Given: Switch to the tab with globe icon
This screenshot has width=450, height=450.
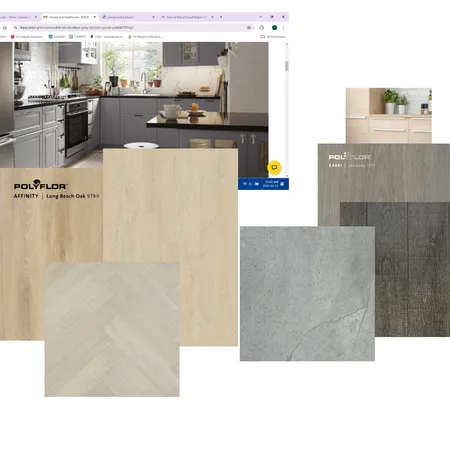Looking at the screenshot, I should [128, 17].
